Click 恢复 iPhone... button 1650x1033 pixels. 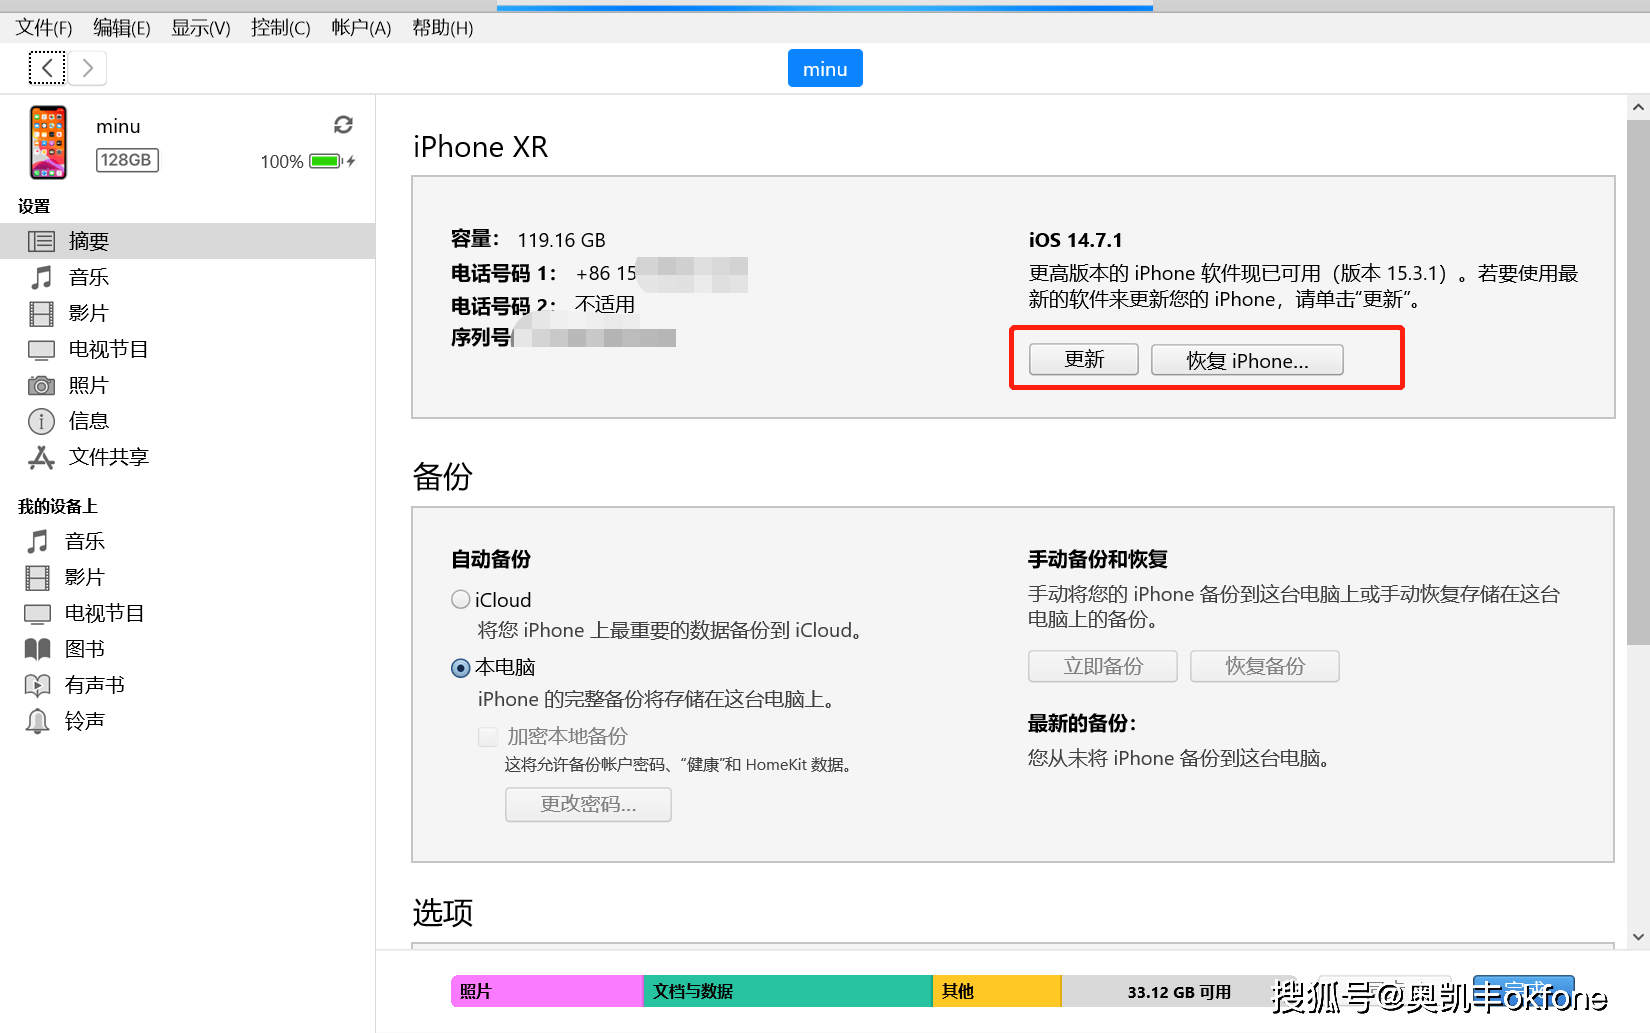pos(1247,360)
